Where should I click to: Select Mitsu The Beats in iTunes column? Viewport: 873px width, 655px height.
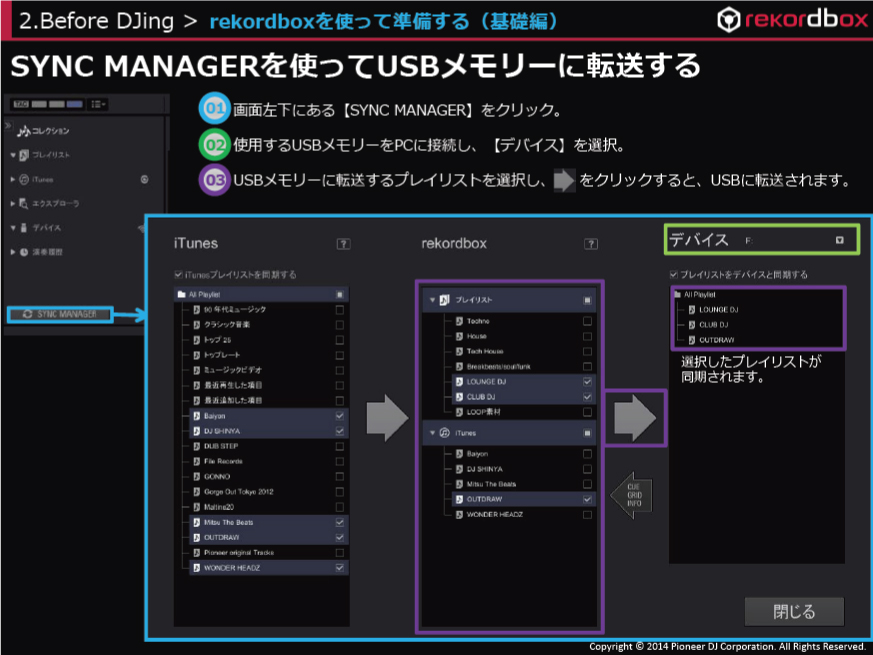click(x=271, y=522)
